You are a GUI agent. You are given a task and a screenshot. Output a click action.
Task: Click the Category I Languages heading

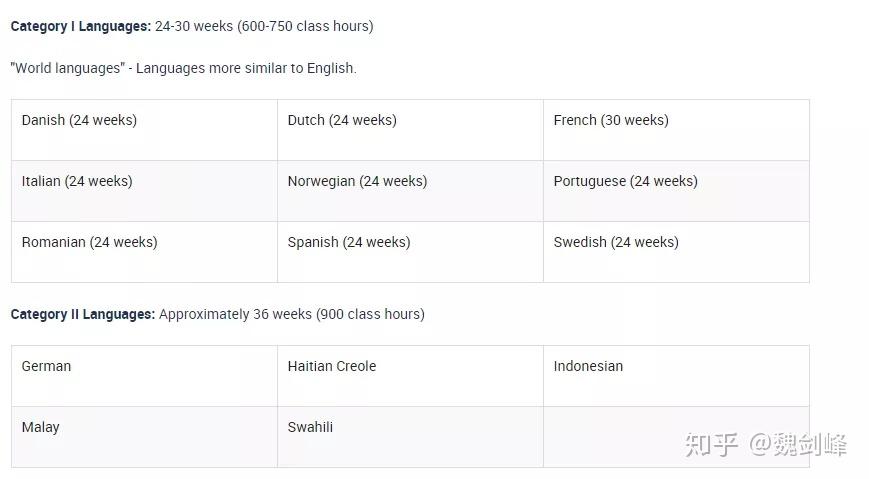click(x=81, y=26)
